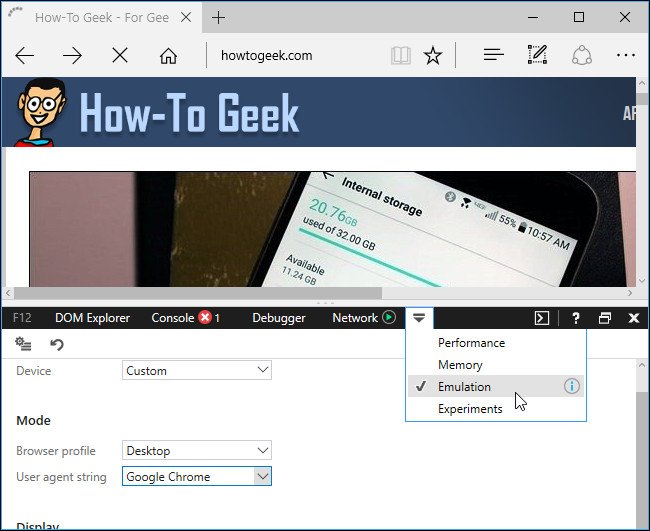The height and width of the screenshot is (531, 650).
Task: Open the Internal storage phone article image
Action: tap(332, 229)
